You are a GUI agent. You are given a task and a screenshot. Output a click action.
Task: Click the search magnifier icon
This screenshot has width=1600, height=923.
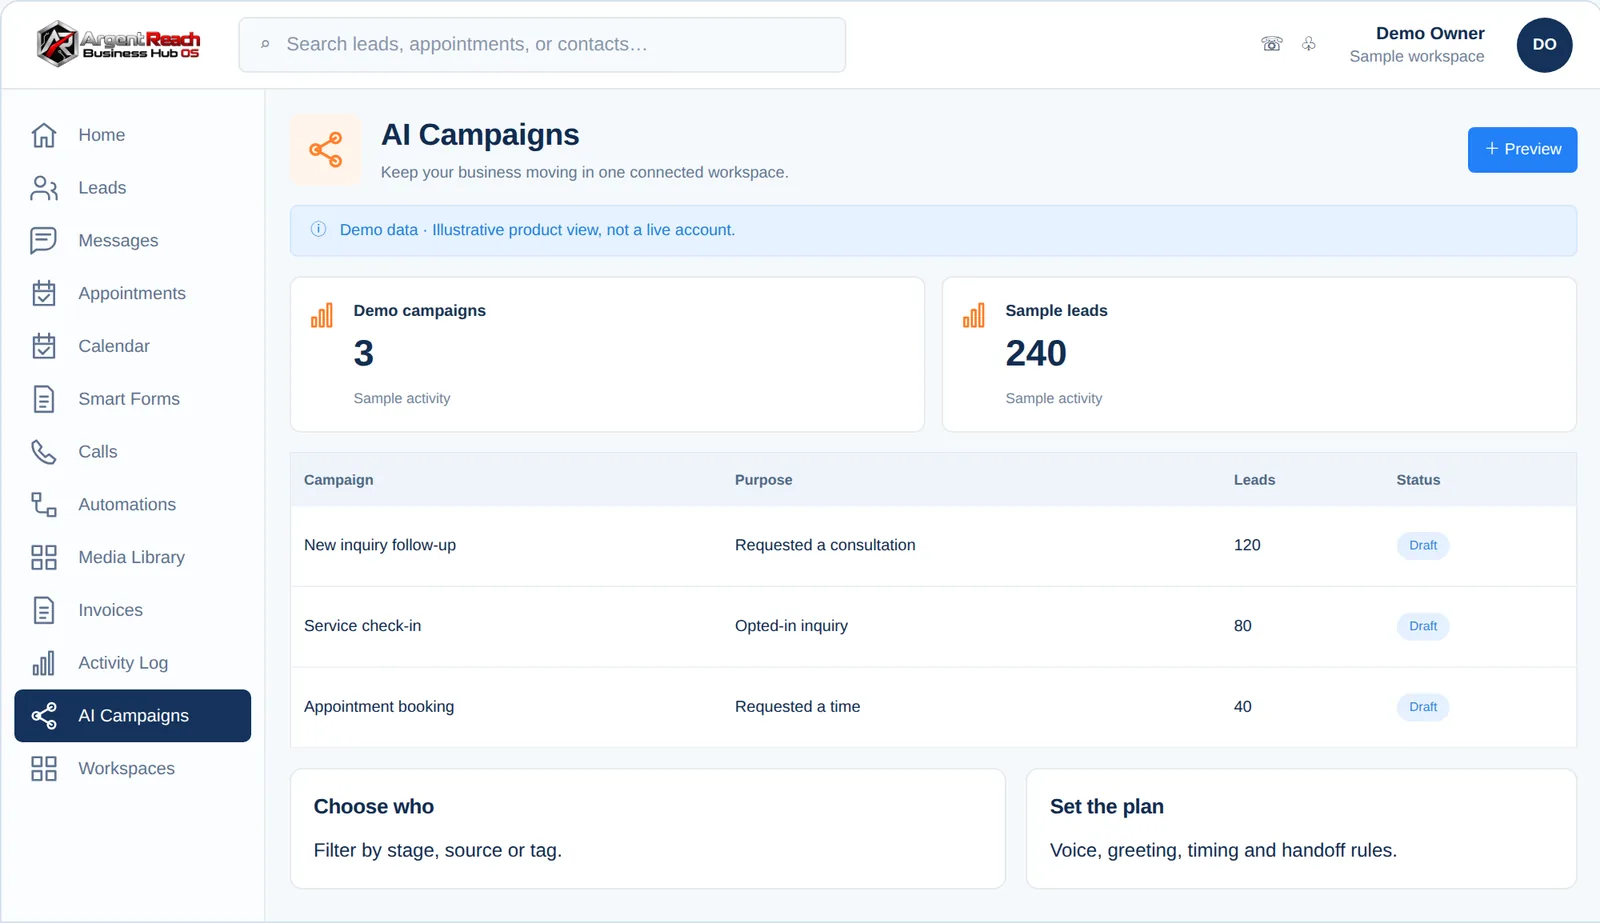(x=265, y=45)
